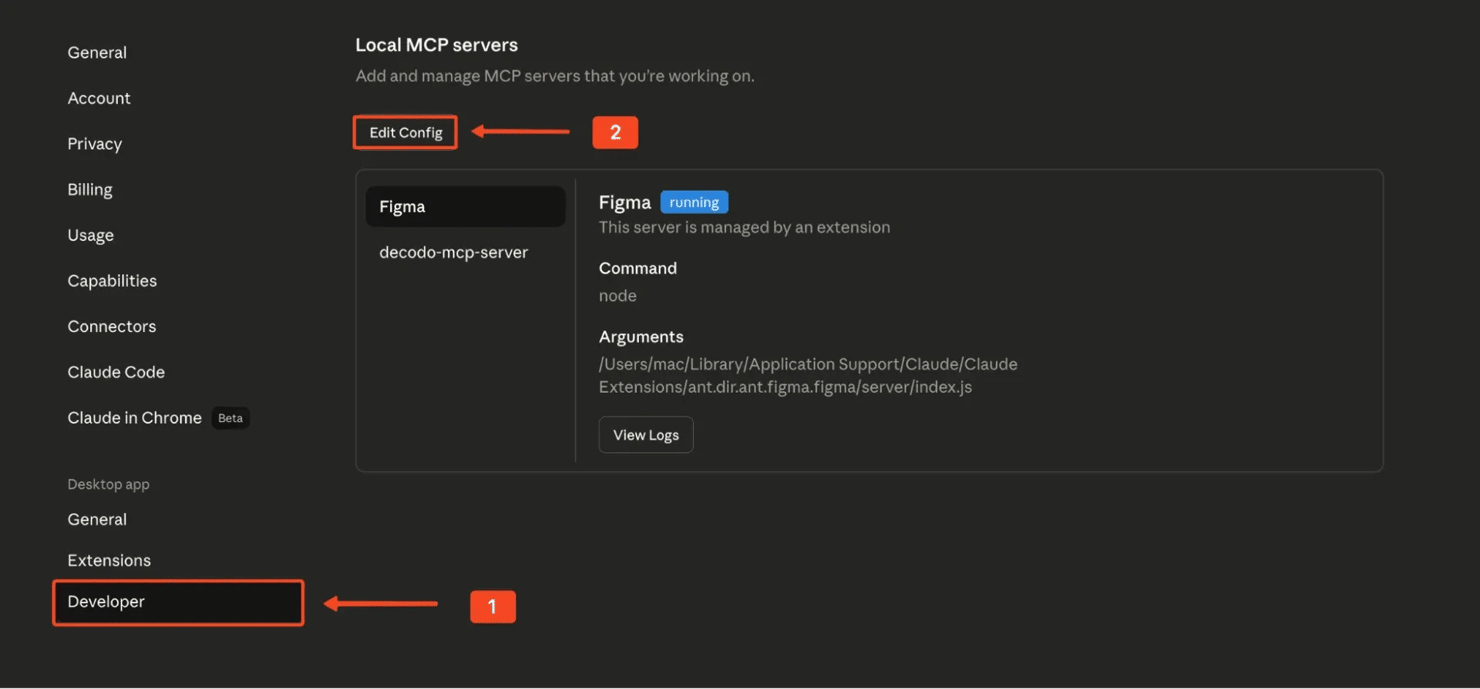Select decodo-mcp-server in the server list
Viewport: 1480px width, 689px height.
(x=454, y=253)
